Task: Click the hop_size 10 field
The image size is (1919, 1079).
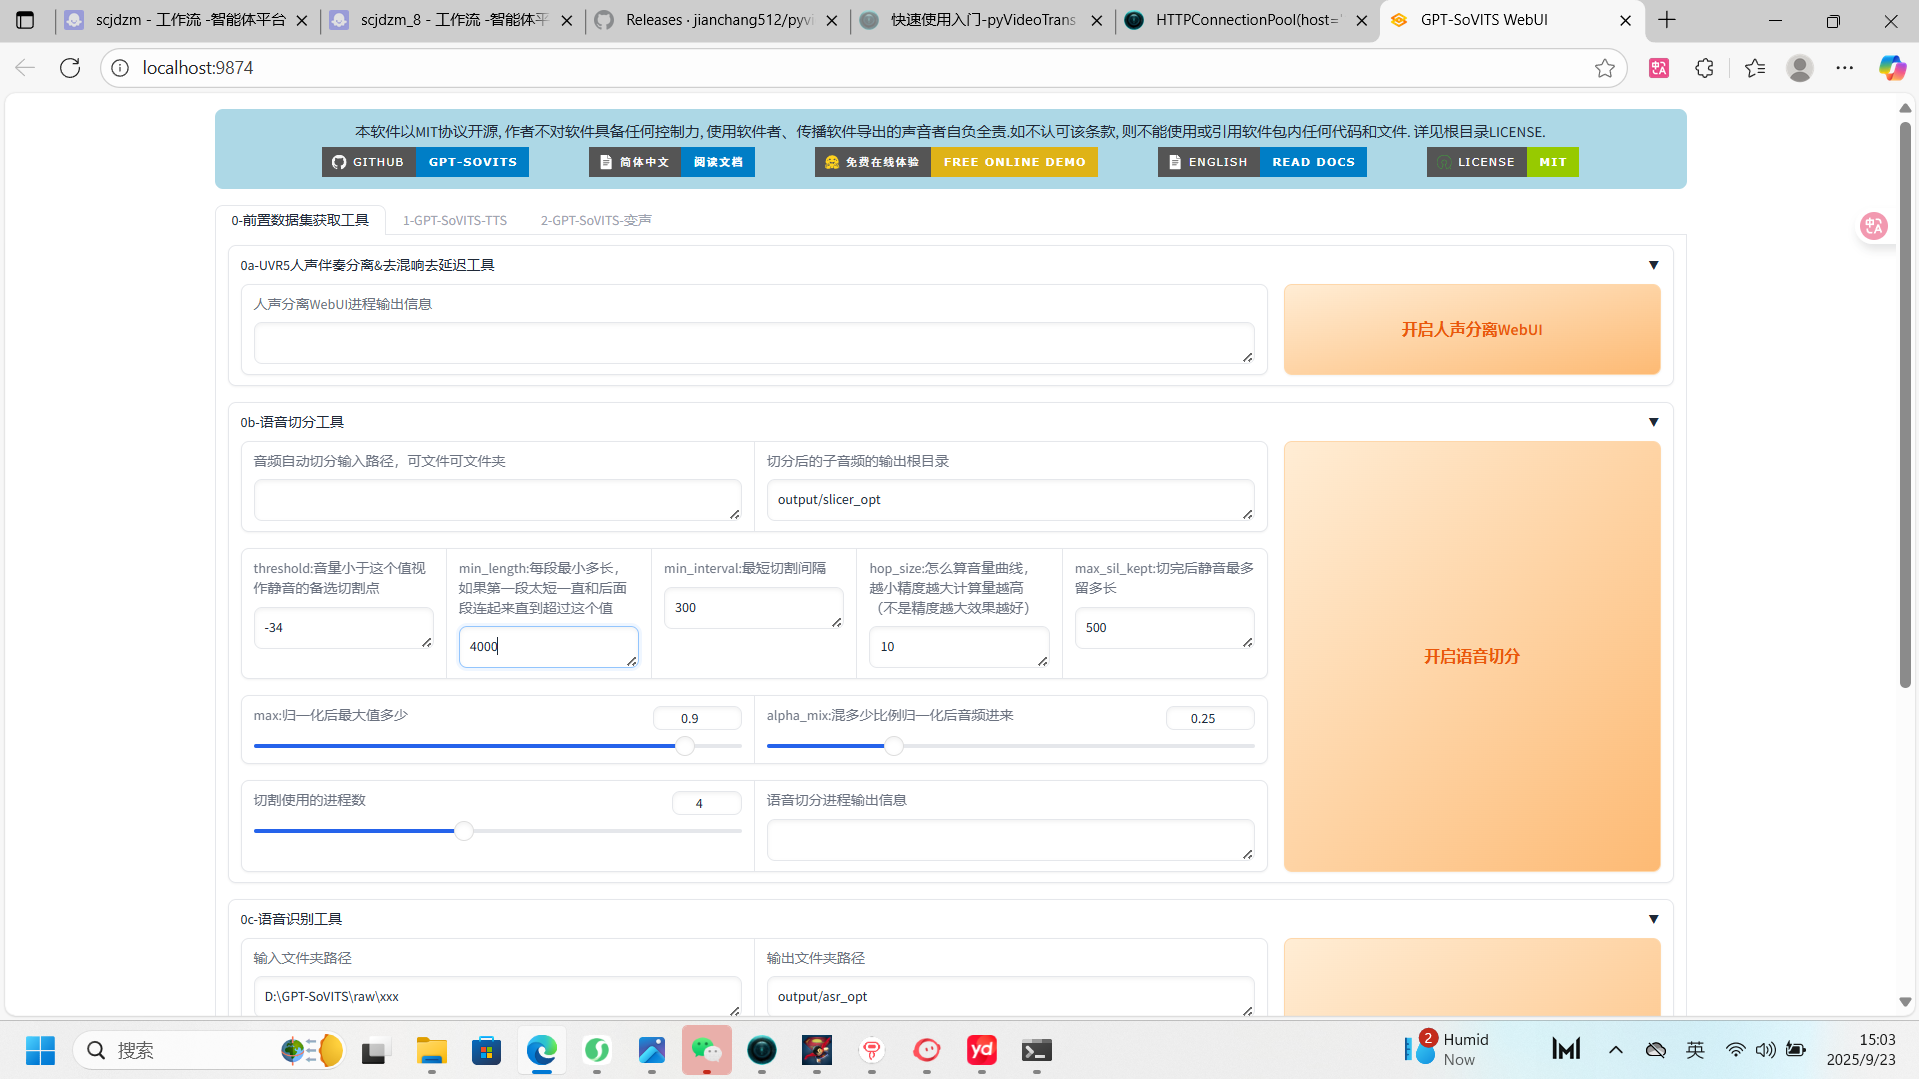Action: (x=959, y=647)
